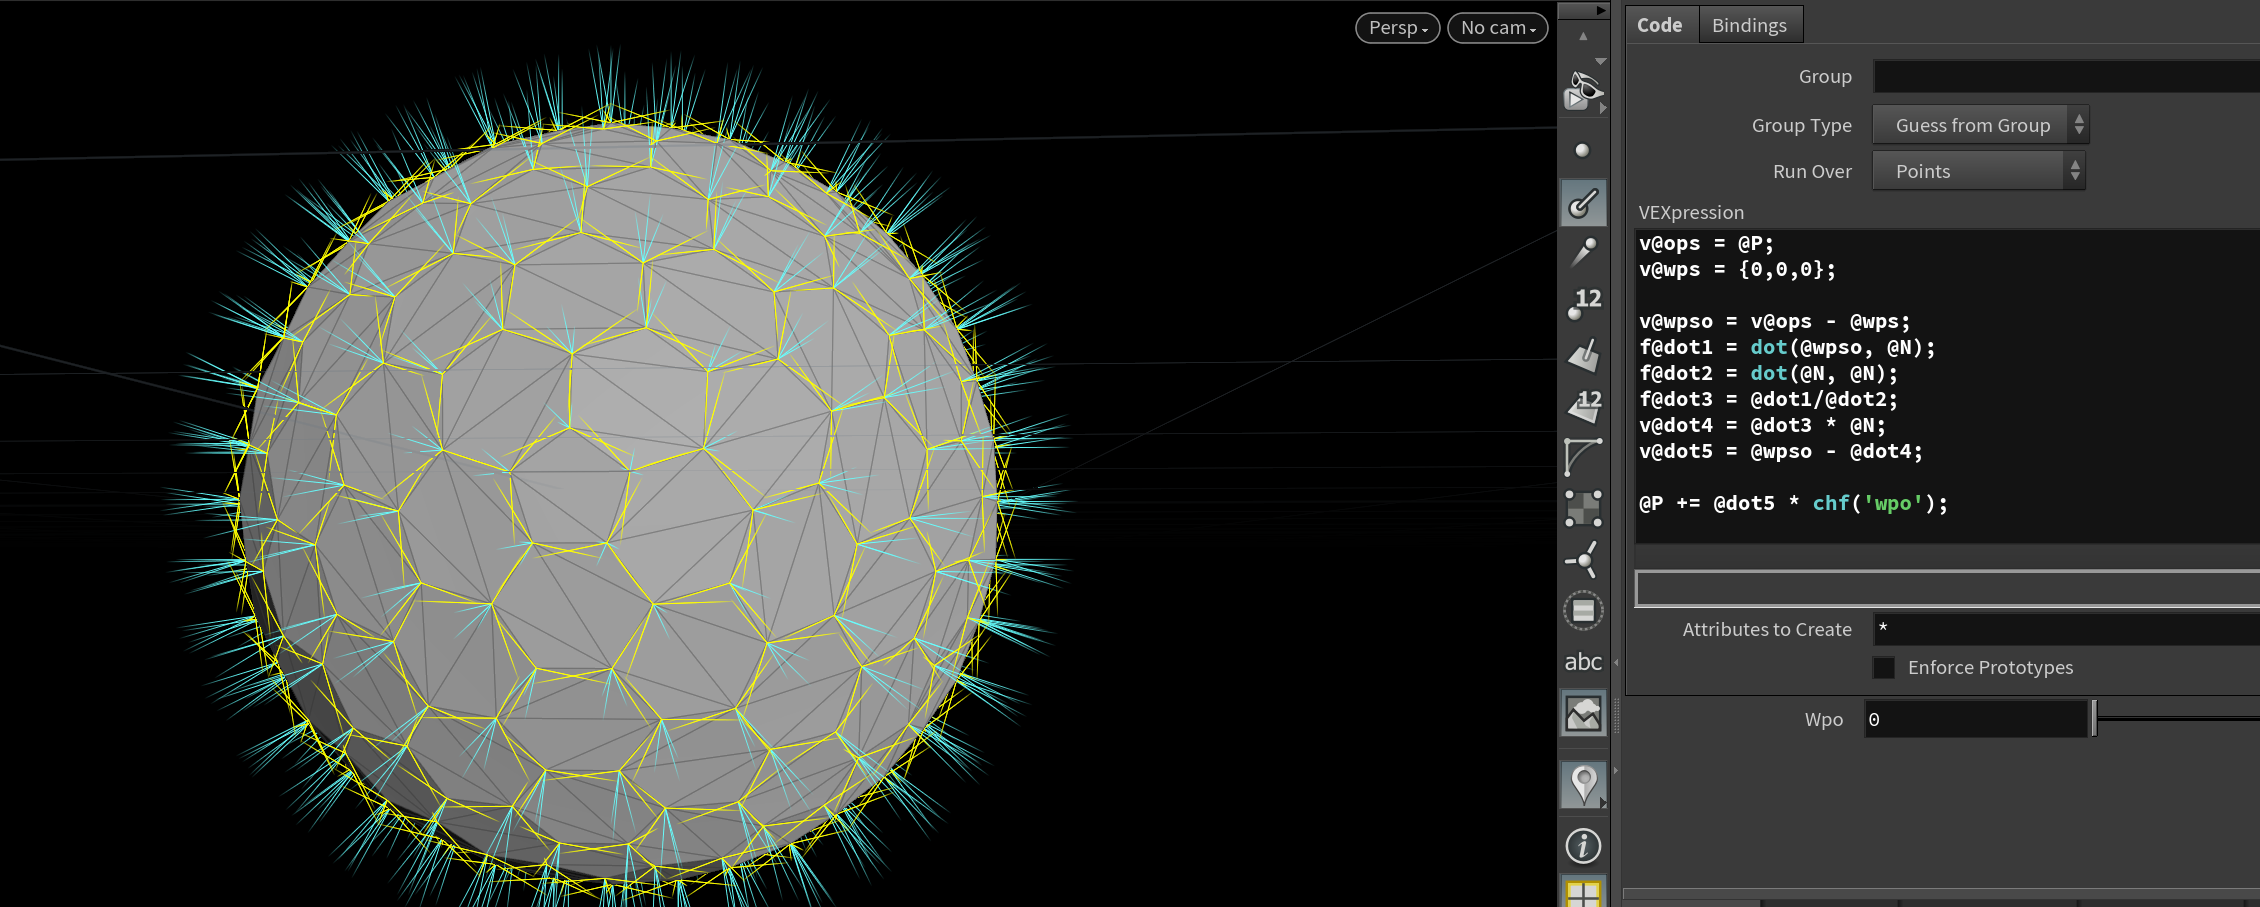This screenshot has width=2260, height=907.
Task: Collapse the display toolbar with top arrow bar
Action: coord(1583,10)
